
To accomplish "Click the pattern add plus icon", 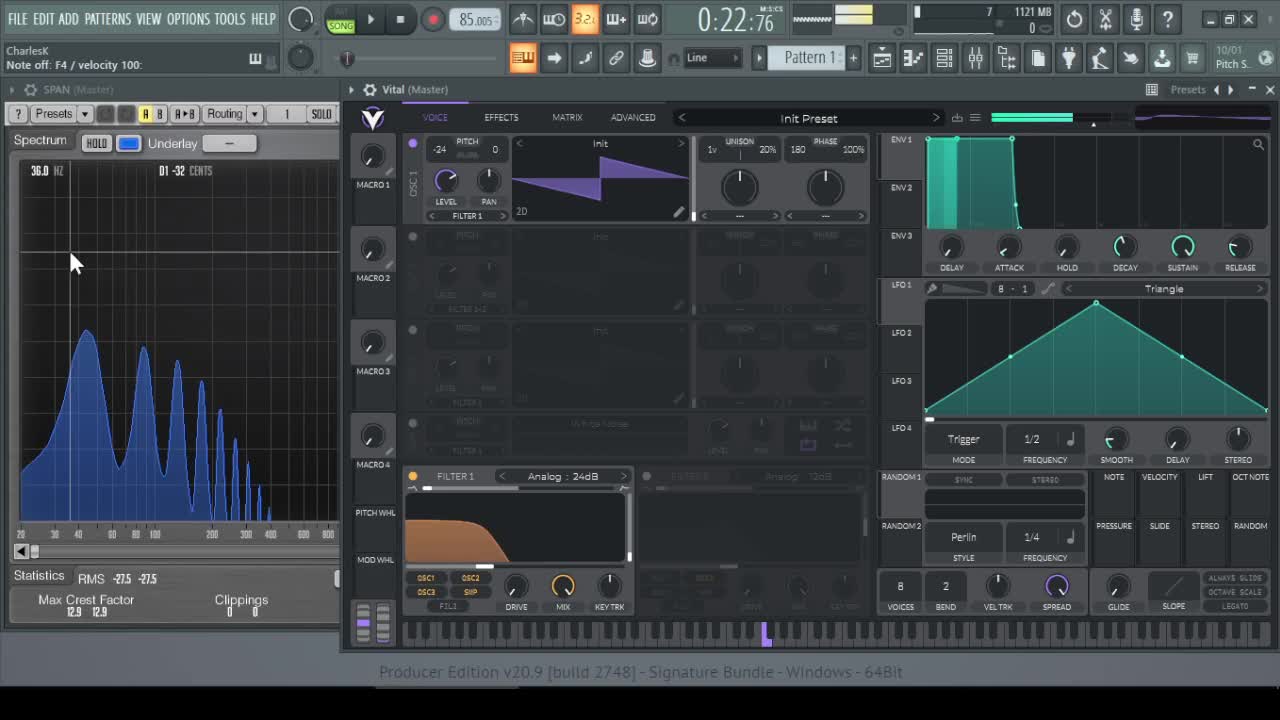I will 853,58.
